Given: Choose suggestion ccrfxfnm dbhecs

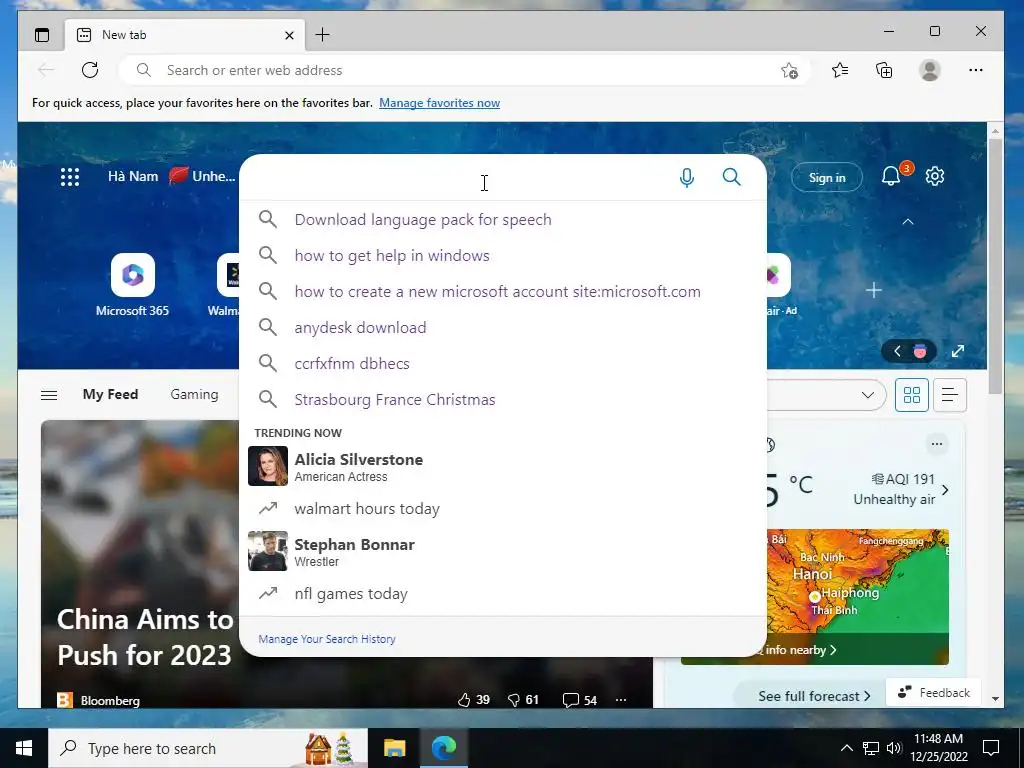Looking at the screenshot, I should [x=503, y=363].
